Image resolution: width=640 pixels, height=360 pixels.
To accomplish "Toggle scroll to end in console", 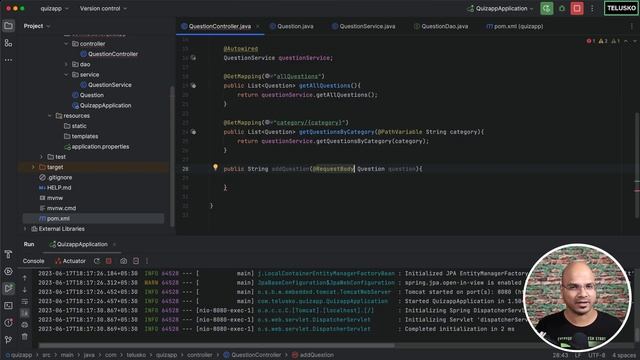I will [x=24, y=313].
